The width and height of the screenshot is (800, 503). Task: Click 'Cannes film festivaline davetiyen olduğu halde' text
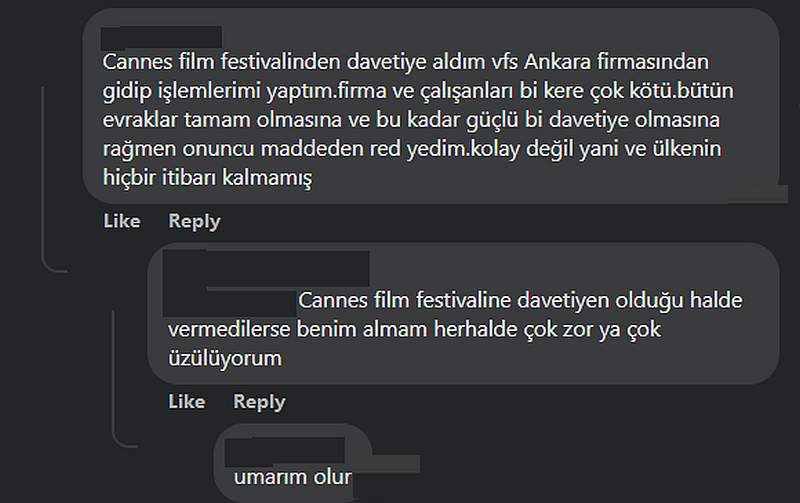[x=520, y=300]
